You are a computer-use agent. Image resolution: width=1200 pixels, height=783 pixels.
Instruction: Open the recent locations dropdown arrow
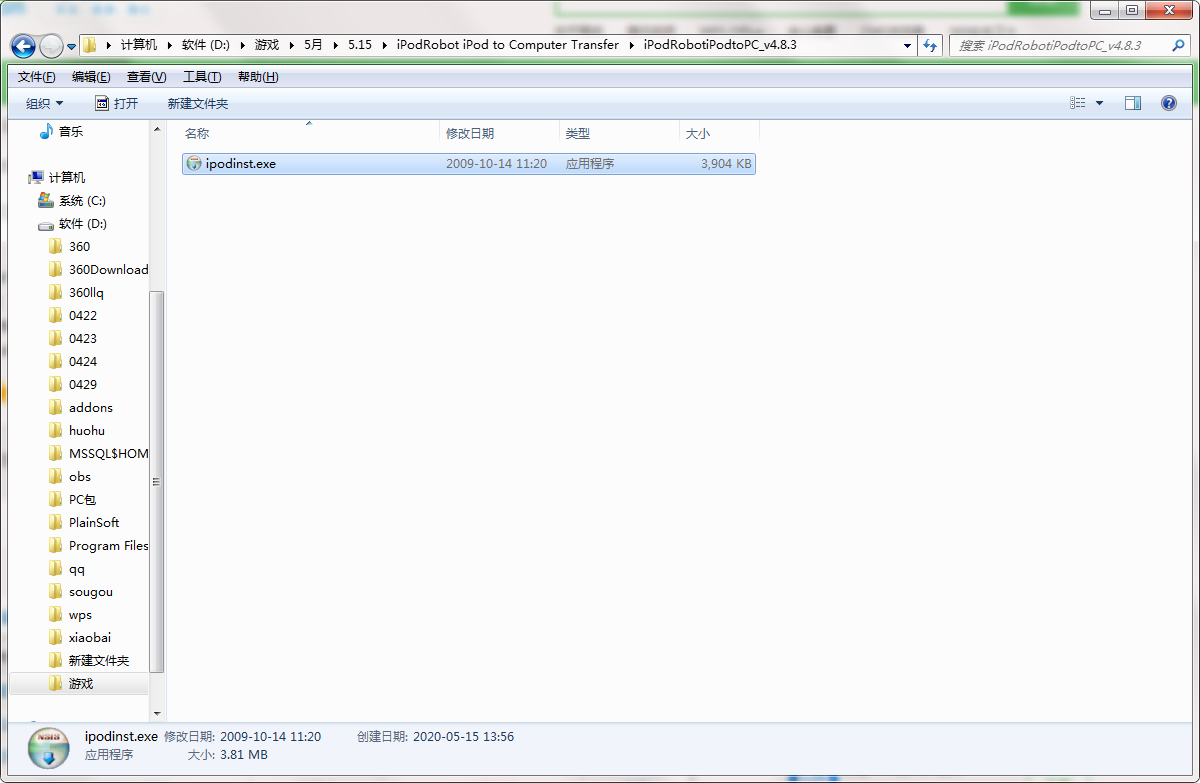(72, 46)
